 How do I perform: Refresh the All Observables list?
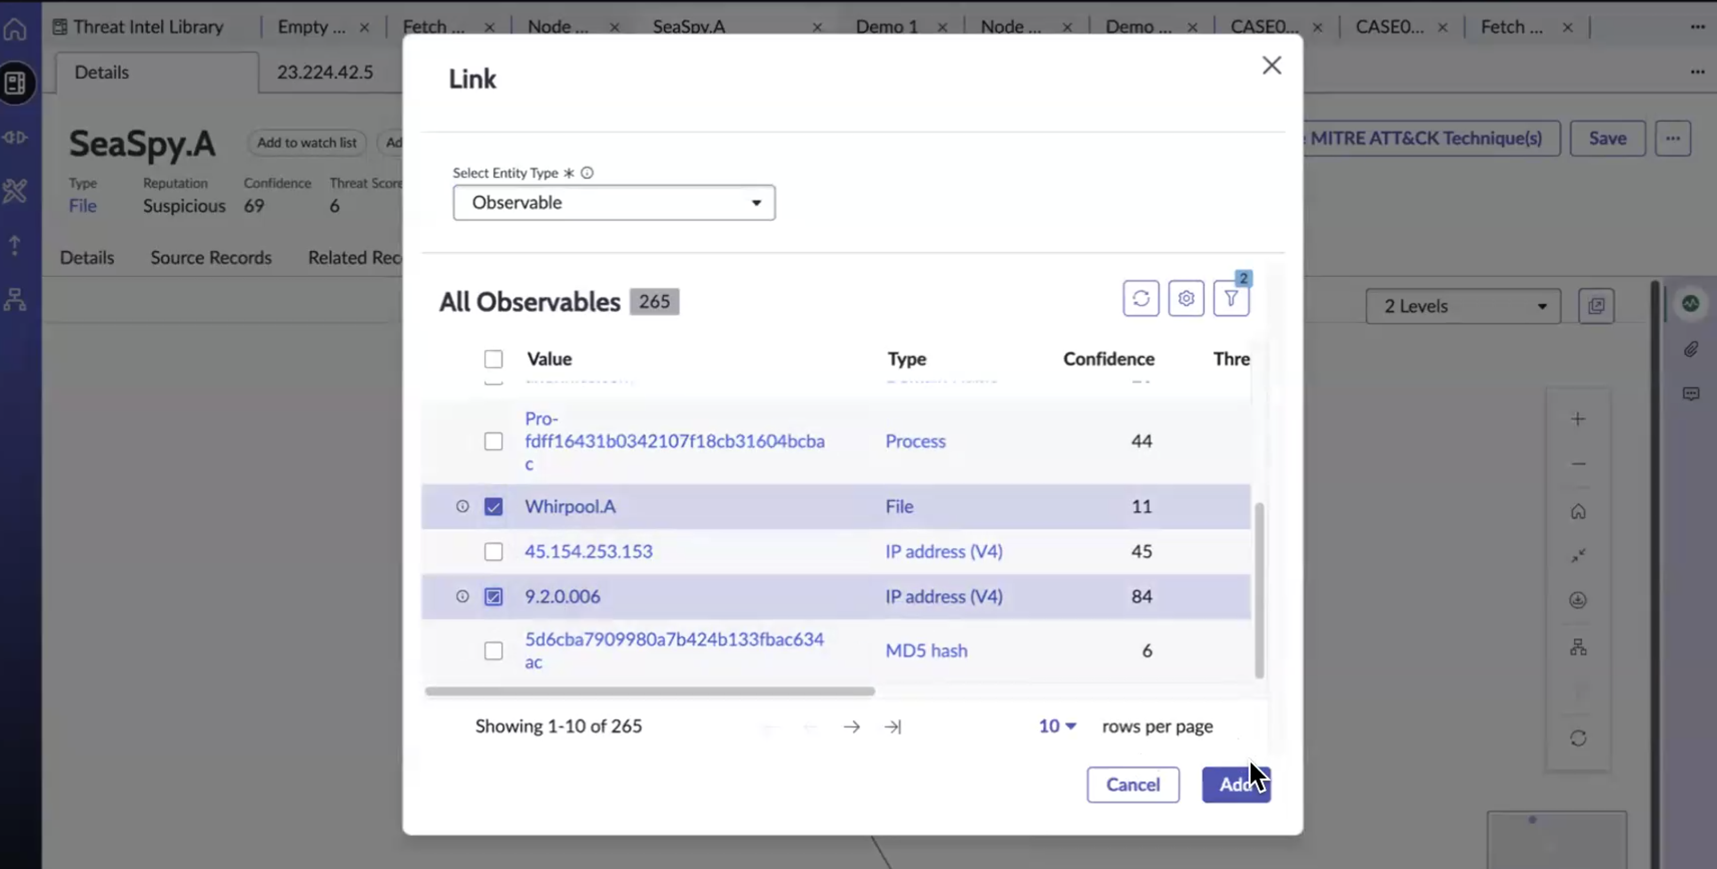1141,298
